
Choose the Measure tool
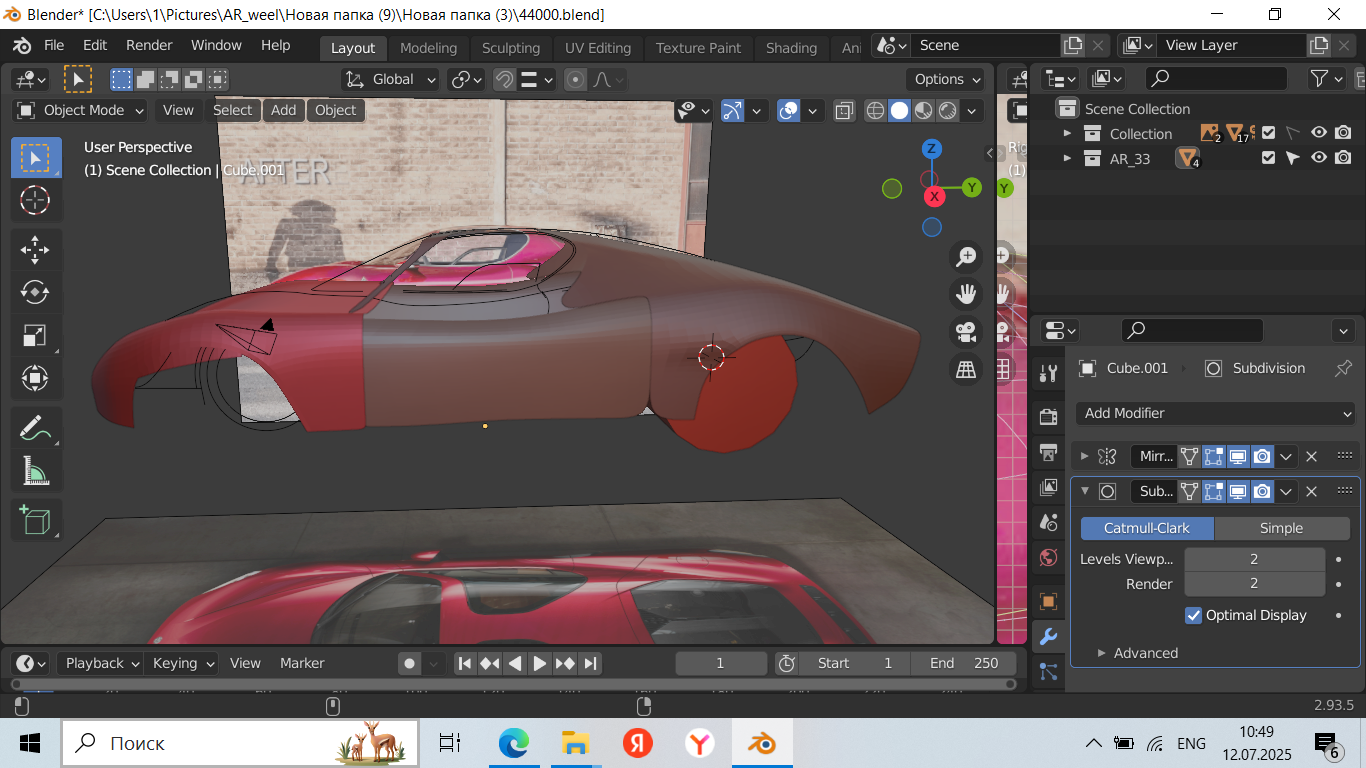[35, 471]
